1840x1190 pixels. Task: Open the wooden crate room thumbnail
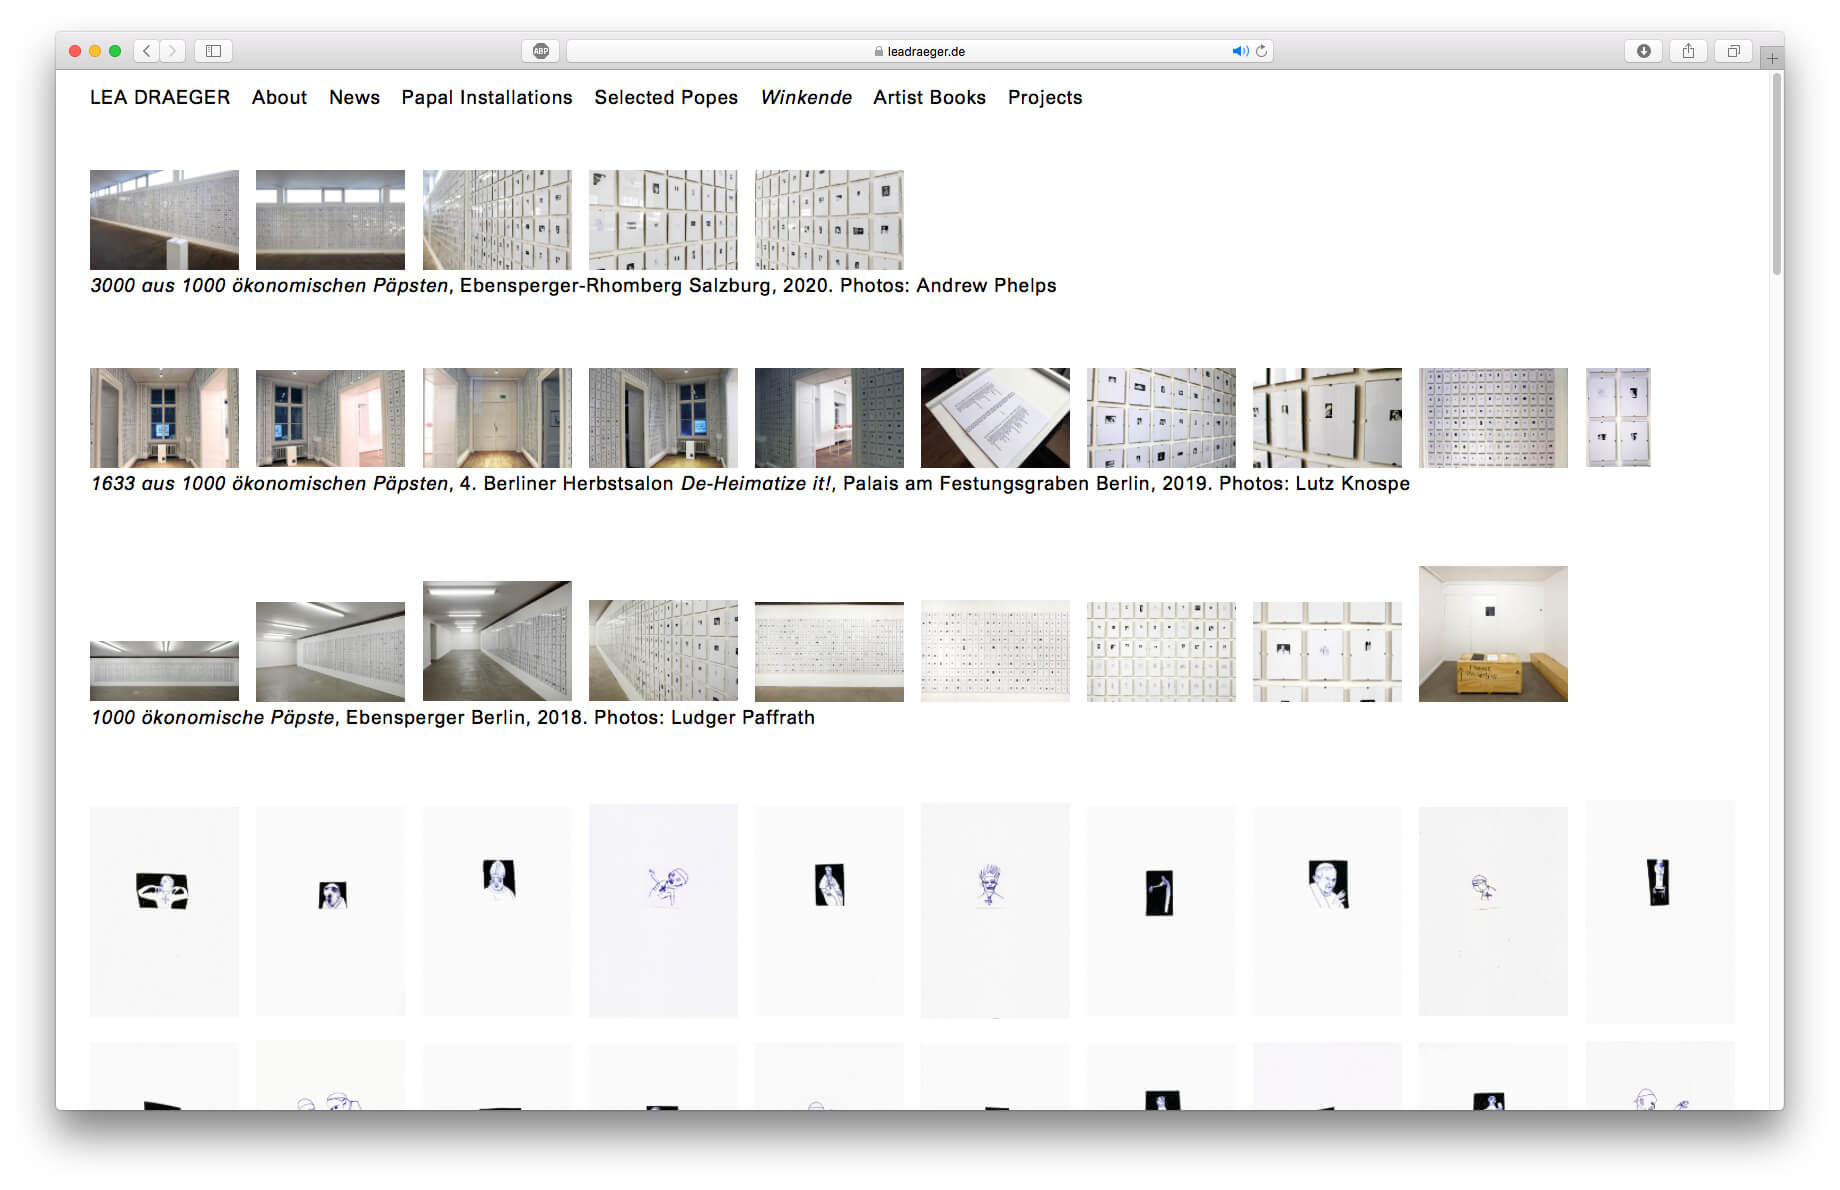[x=1493, y=634]
